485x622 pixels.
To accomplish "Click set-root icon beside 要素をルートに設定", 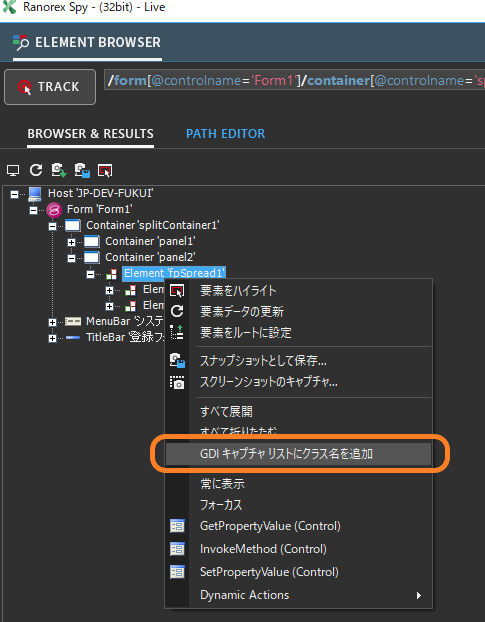I will 177,332.
